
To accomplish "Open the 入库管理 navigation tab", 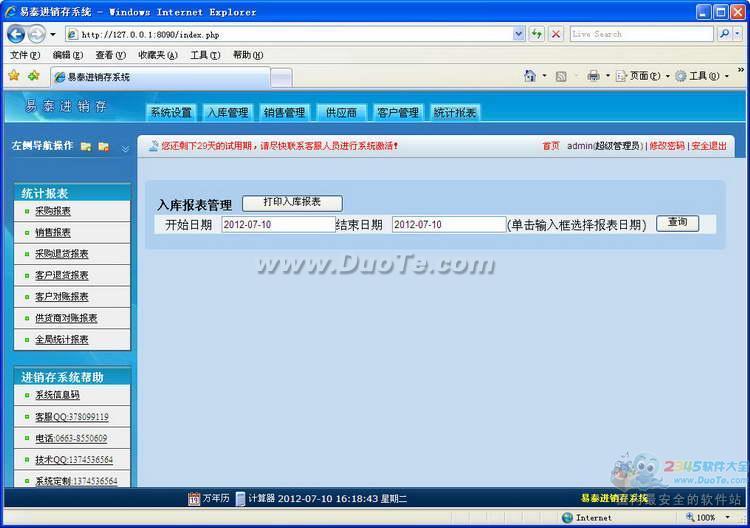I will (x=228, y=112).
